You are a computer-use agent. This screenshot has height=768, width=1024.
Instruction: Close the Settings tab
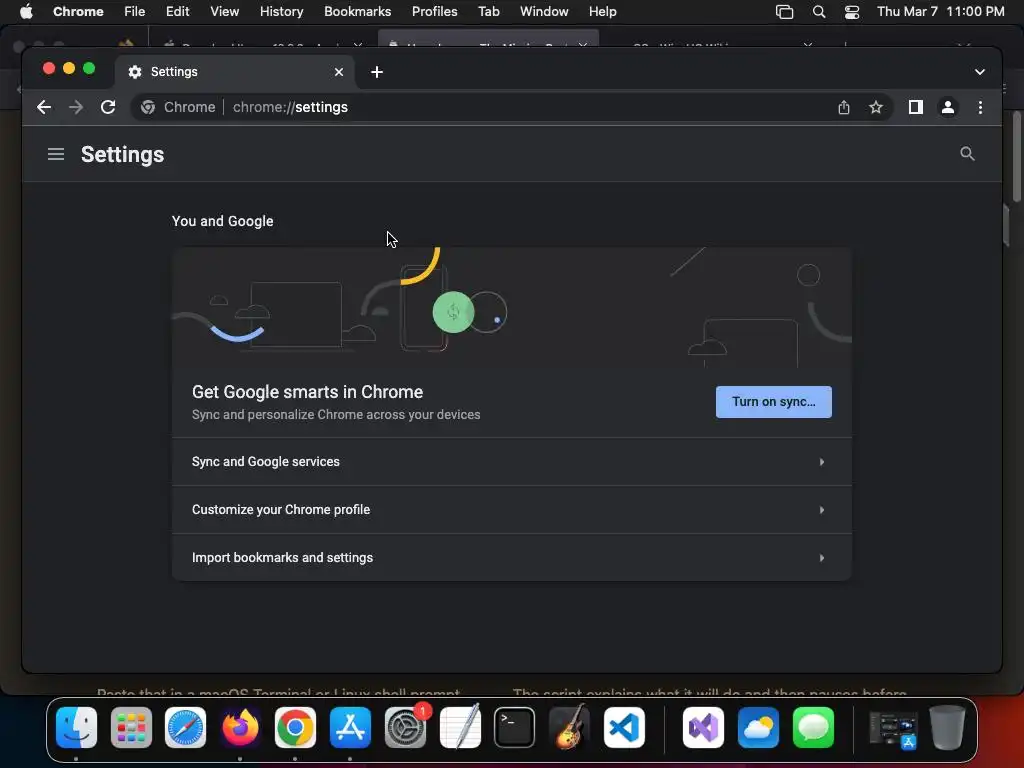pos(339,72)
